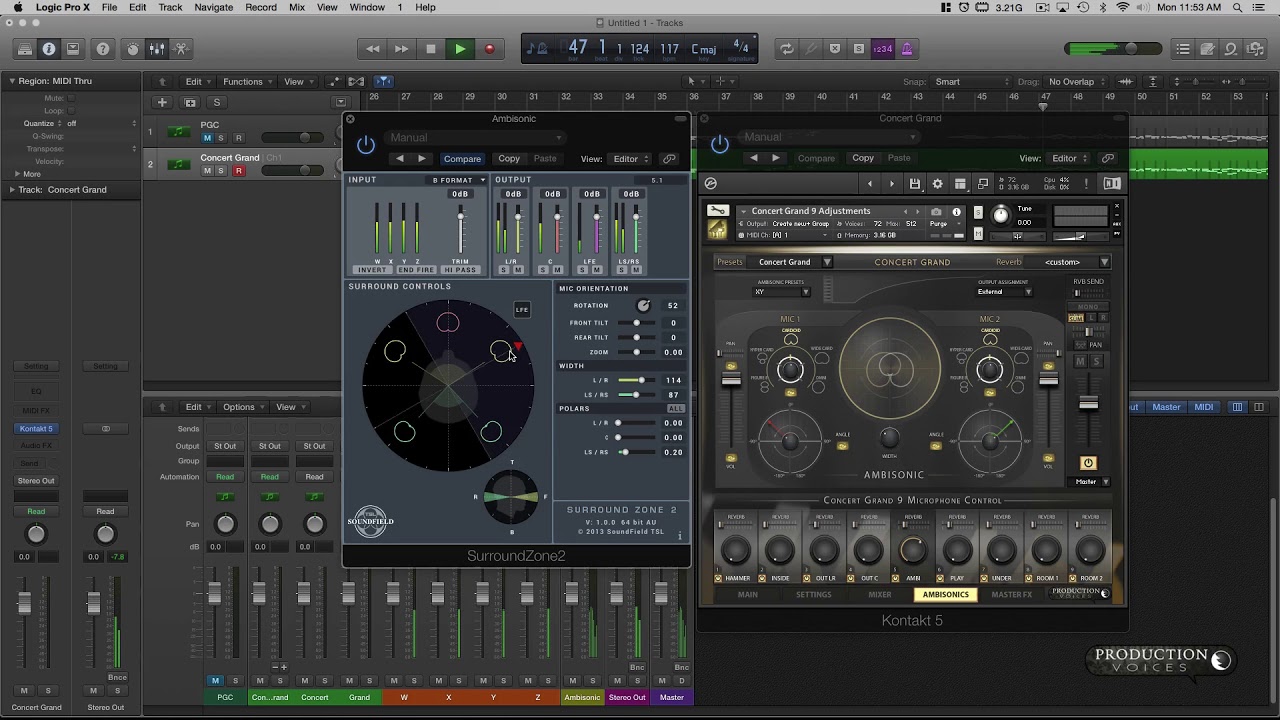This screenshot has height=720, width=1280.
Task: Adjust the Rotation knob in Mic Orientation
Action: point(642,305)
